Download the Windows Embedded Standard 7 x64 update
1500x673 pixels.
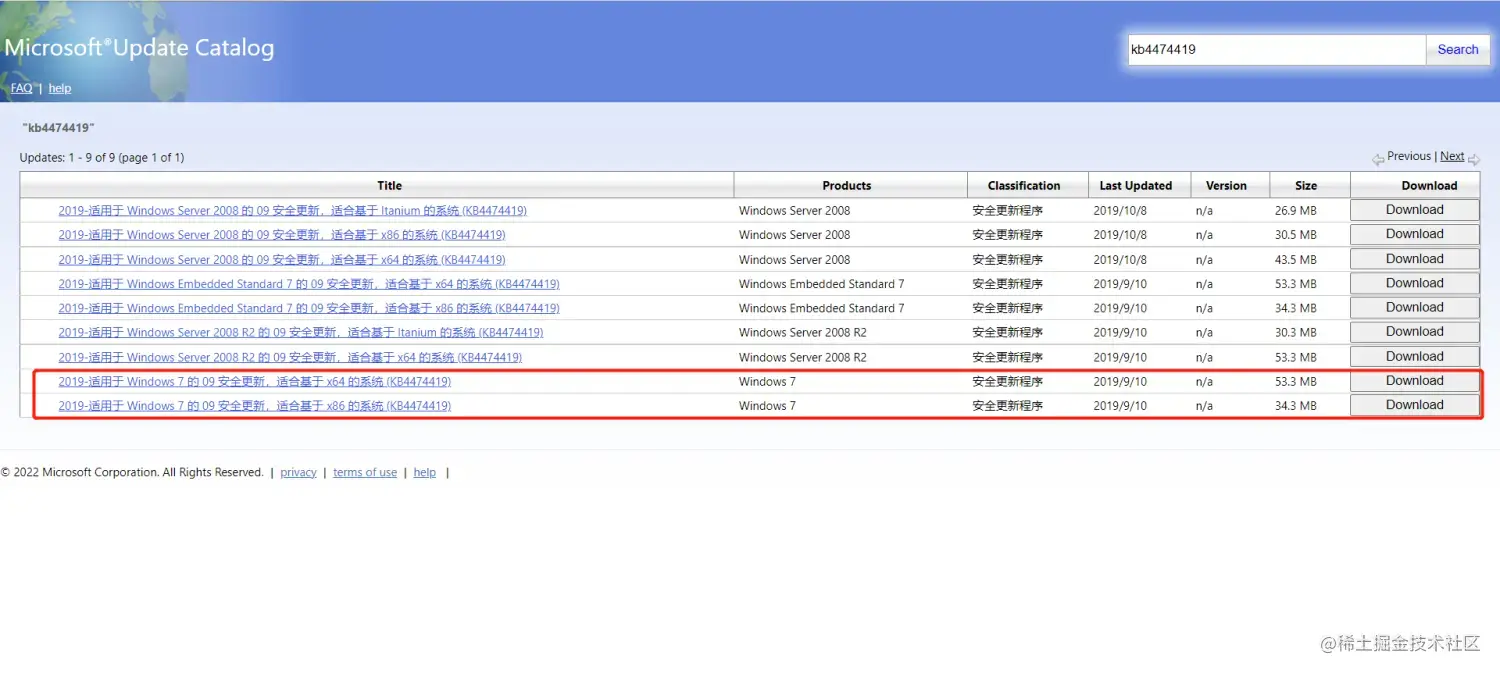(1414, 283)
